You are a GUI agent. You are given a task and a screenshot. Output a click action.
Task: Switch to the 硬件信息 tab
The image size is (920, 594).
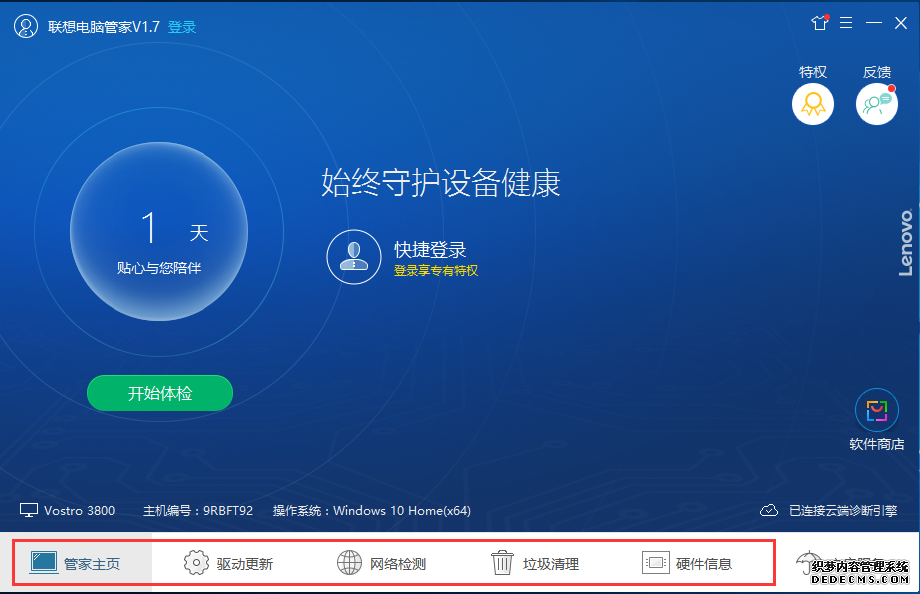[x=687, y=563]
